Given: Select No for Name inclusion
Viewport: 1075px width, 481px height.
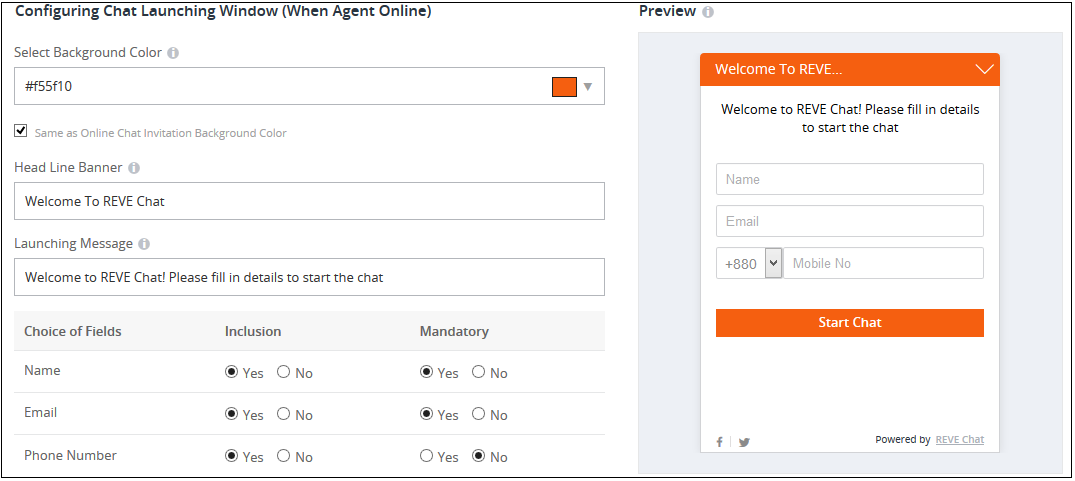Looking at the screenshot, I should 283,372.
